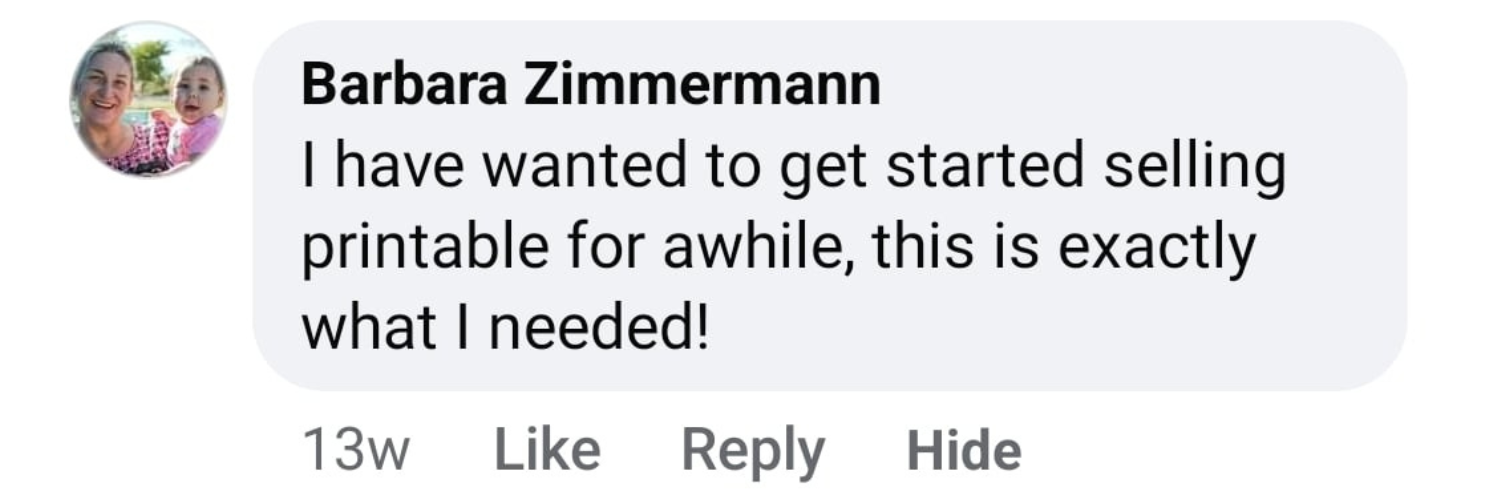1500x500 pixels.
Task: Hide the comment about selling printables
Action: click(x=963, y=449)
